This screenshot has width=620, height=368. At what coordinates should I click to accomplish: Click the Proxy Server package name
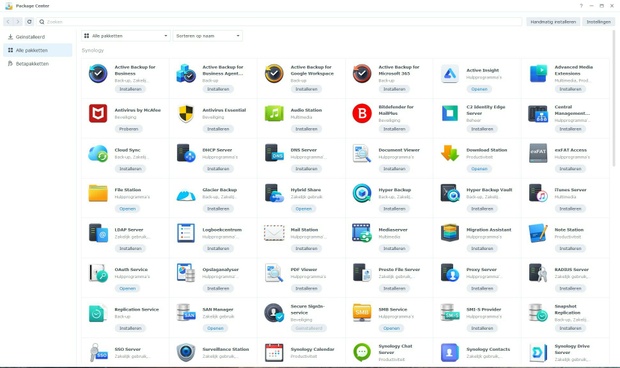click(481, 270)
